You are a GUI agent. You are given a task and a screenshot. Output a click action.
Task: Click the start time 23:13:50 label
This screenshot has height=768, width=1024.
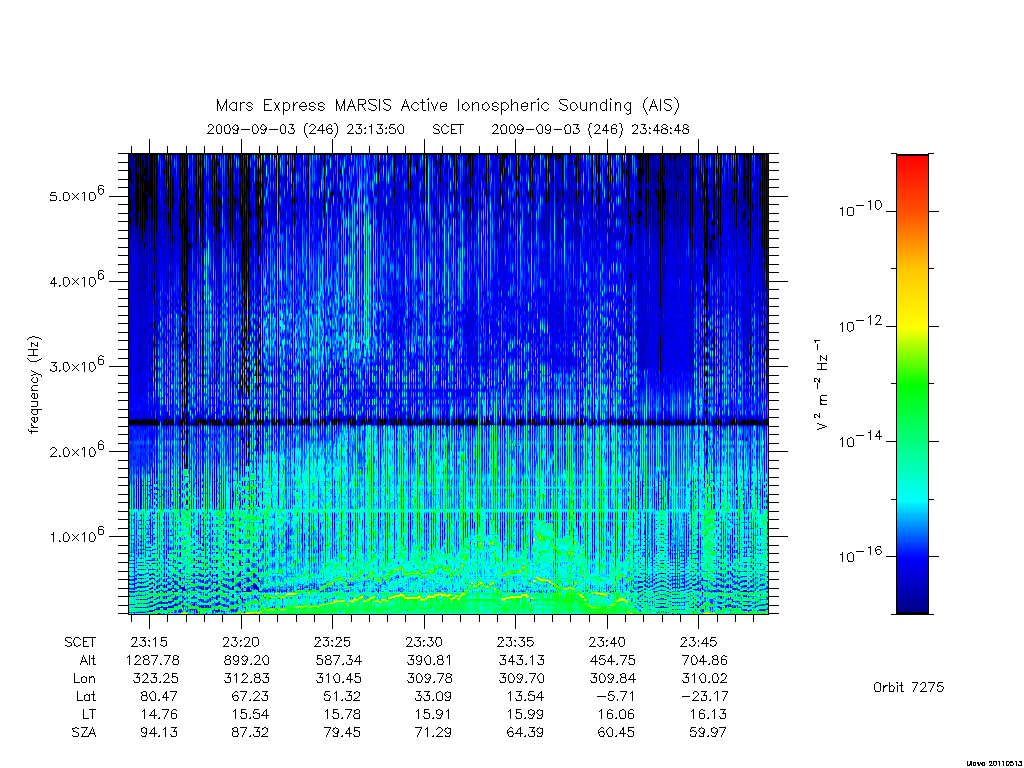point(376,129)
